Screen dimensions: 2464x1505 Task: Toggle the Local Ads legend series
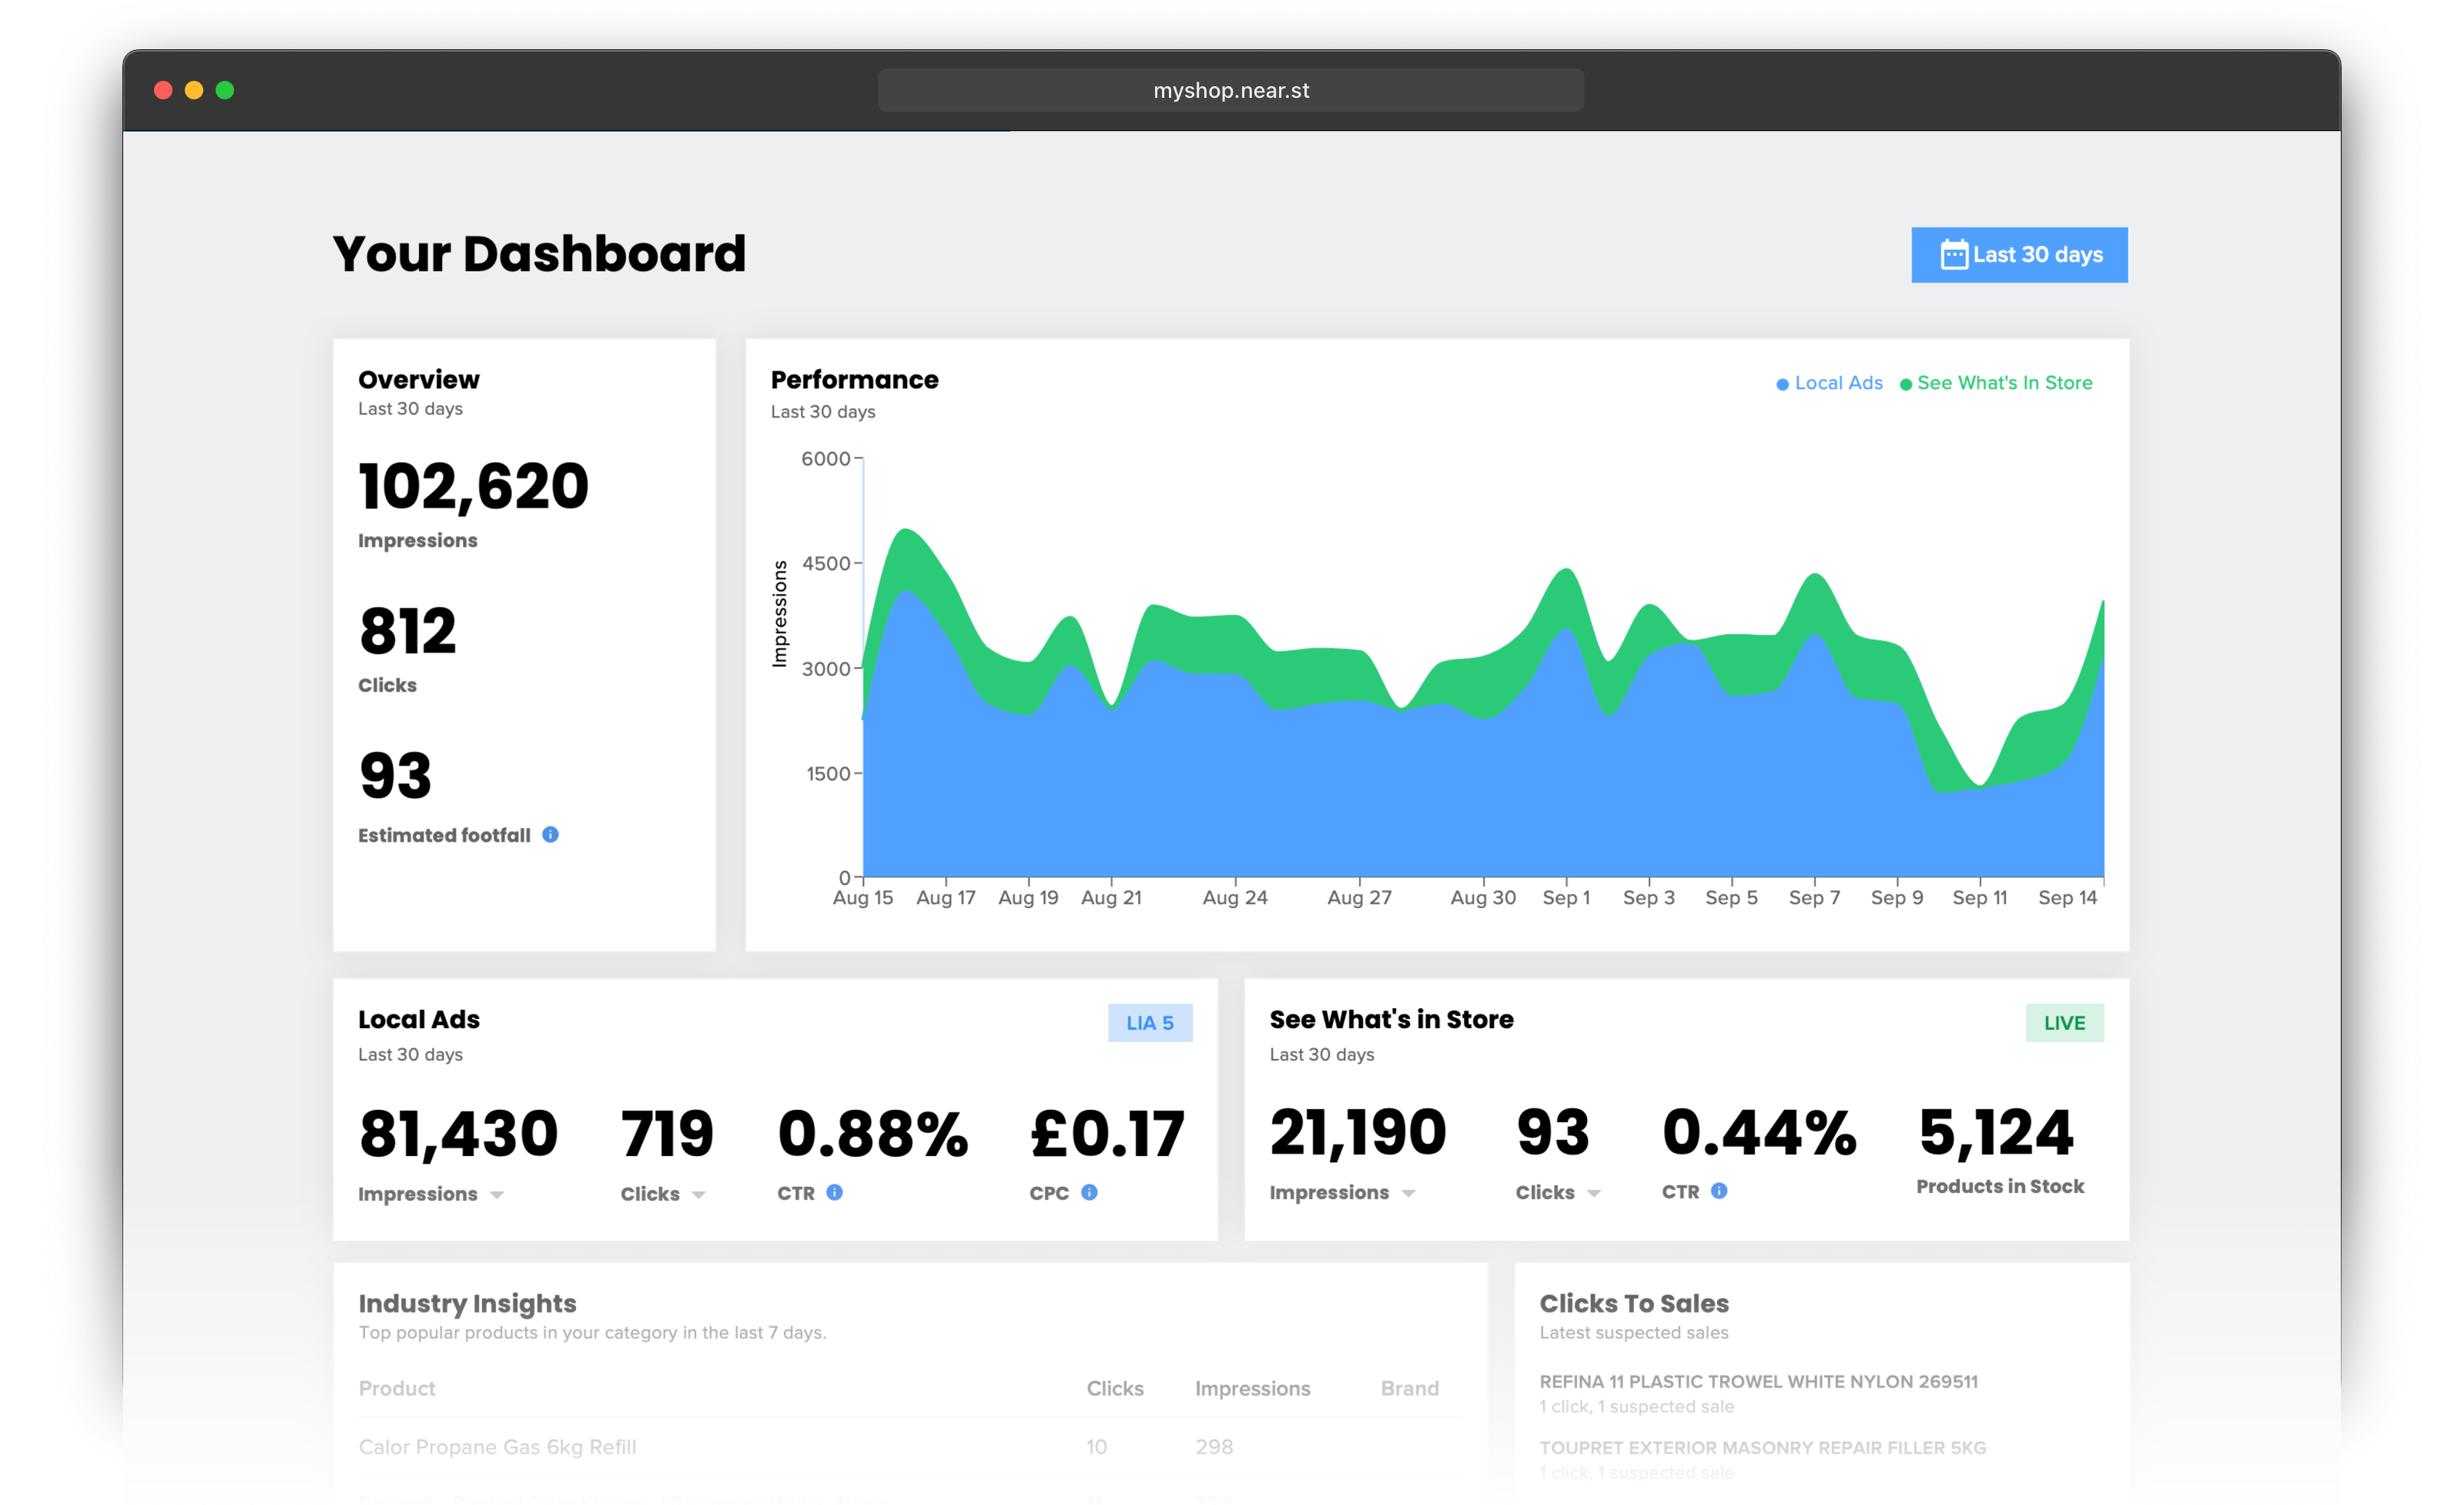tap(1829, 383)
